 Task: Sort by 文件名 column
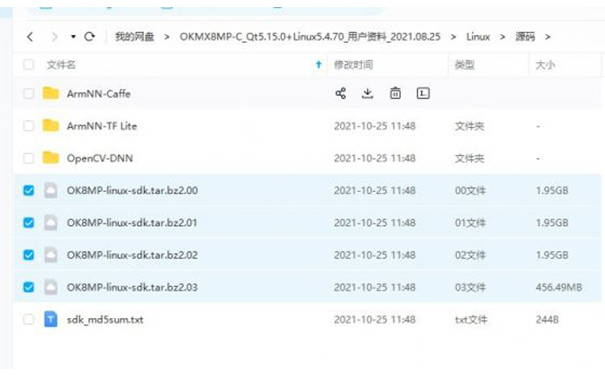tap(61, 65)
